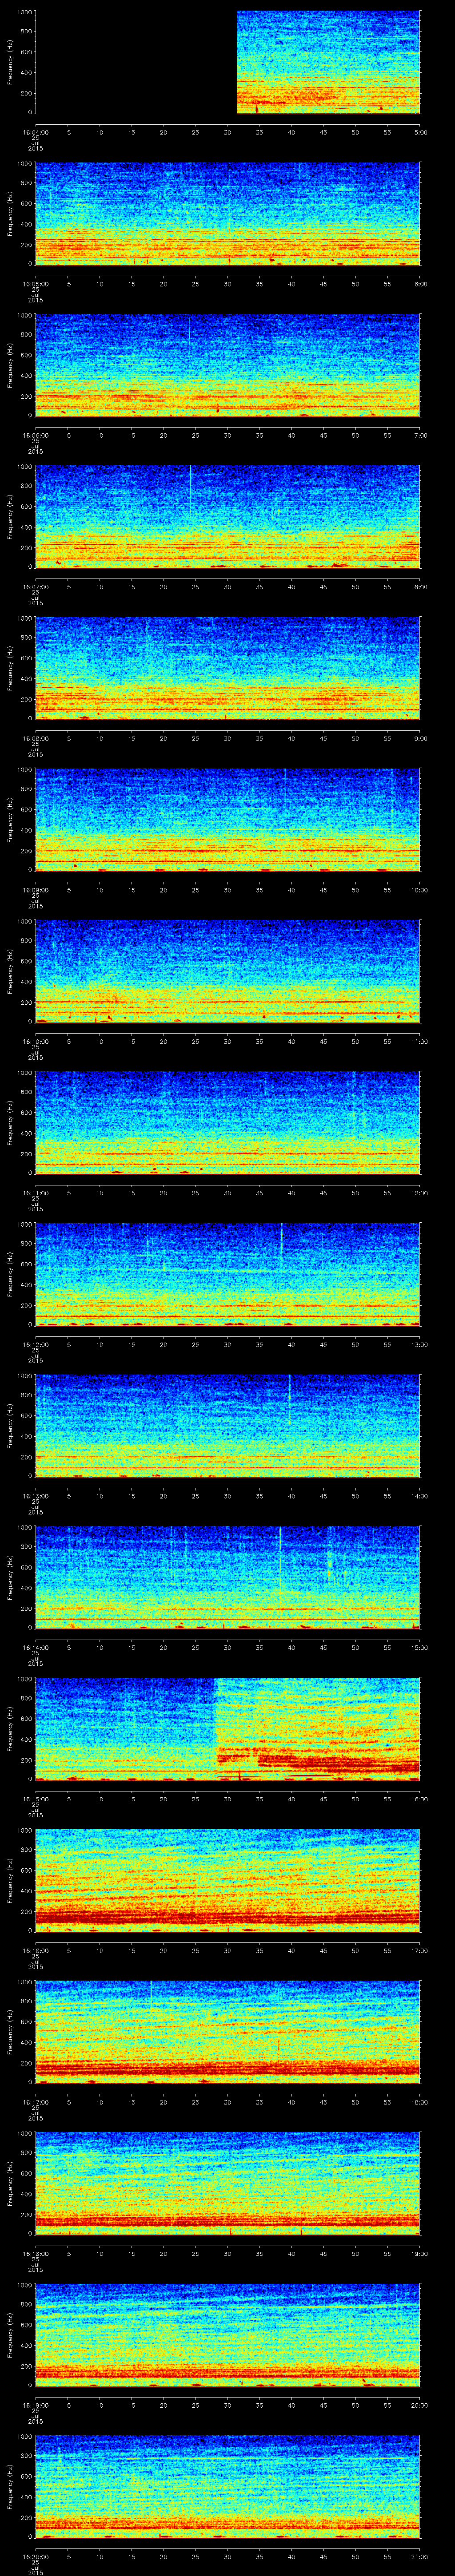Image resolution: width=455 pixels, height=2576 pixels.
Task: Click the Frequency (Hz) axis label of the 16:06:00 spectrogram
Action: pyautogui.click(x=9, y=364)
